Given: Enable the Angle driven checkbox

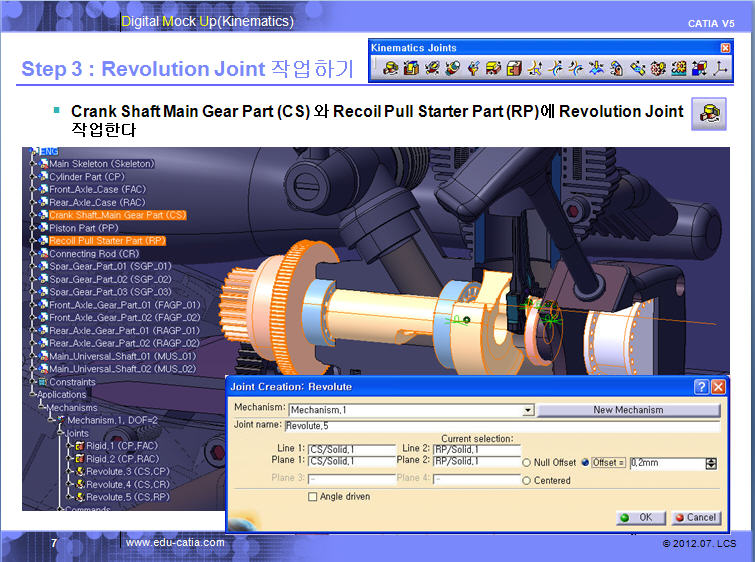Looking at the screenshot, I should coord(313,496).
